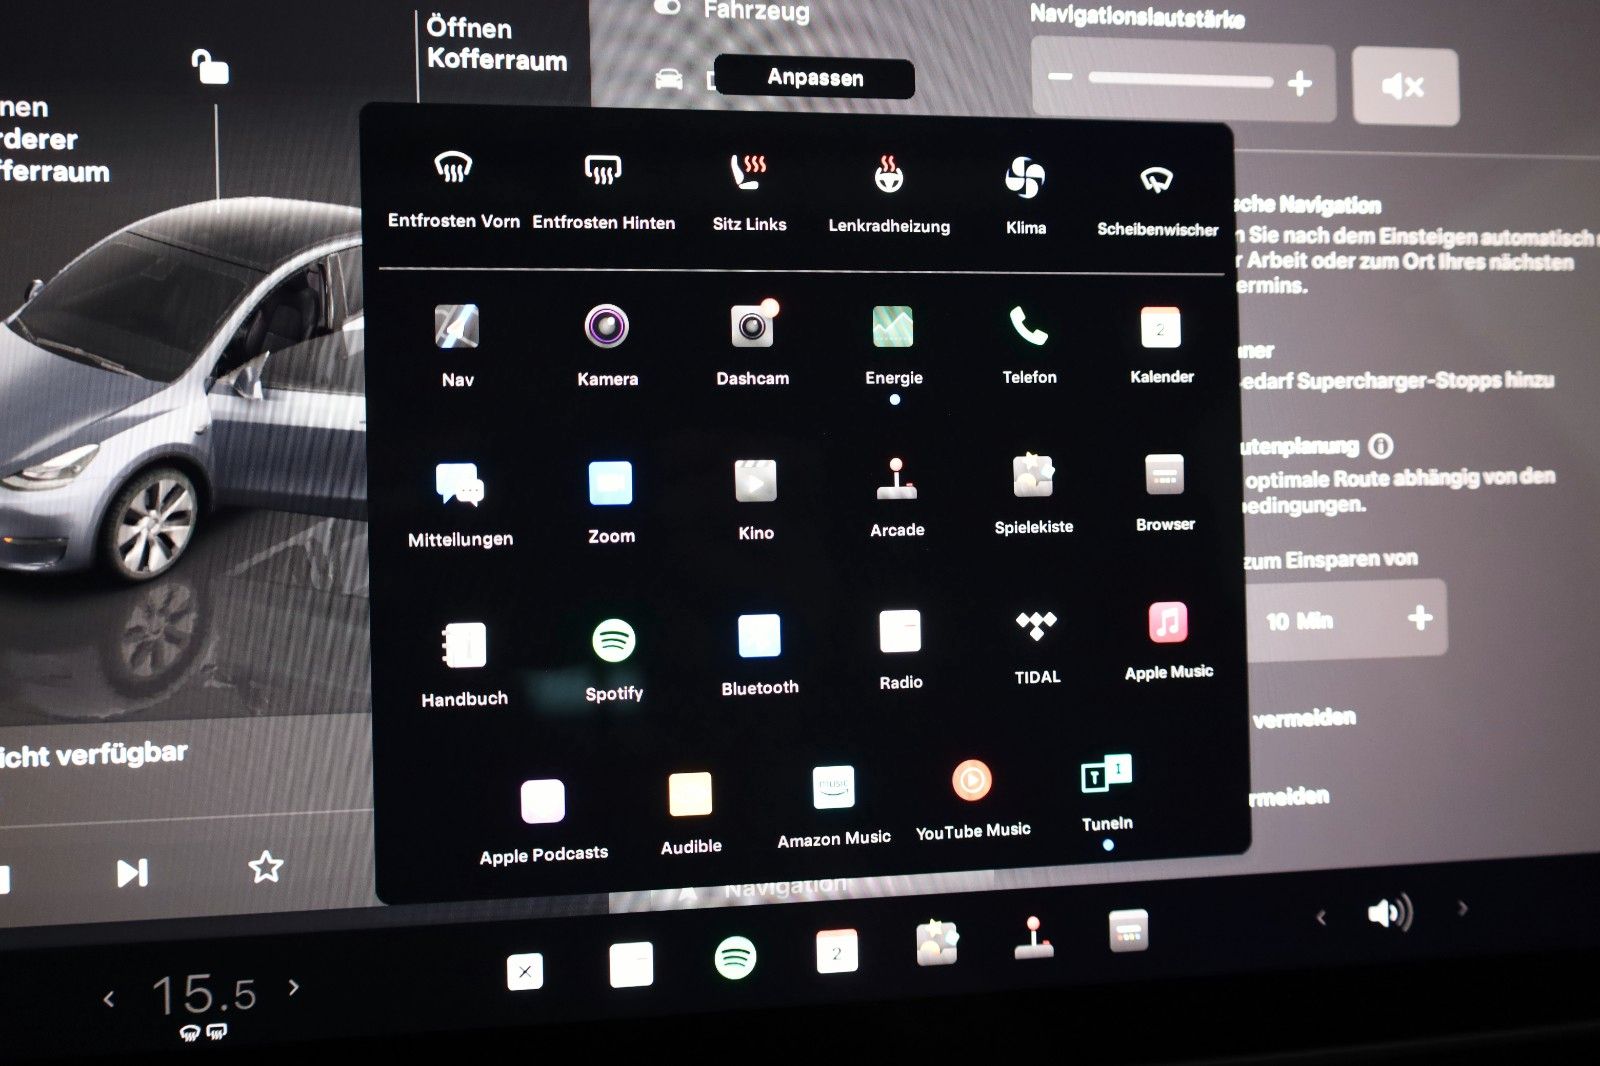Open Kalender from the bottom dock

[836, 952]
